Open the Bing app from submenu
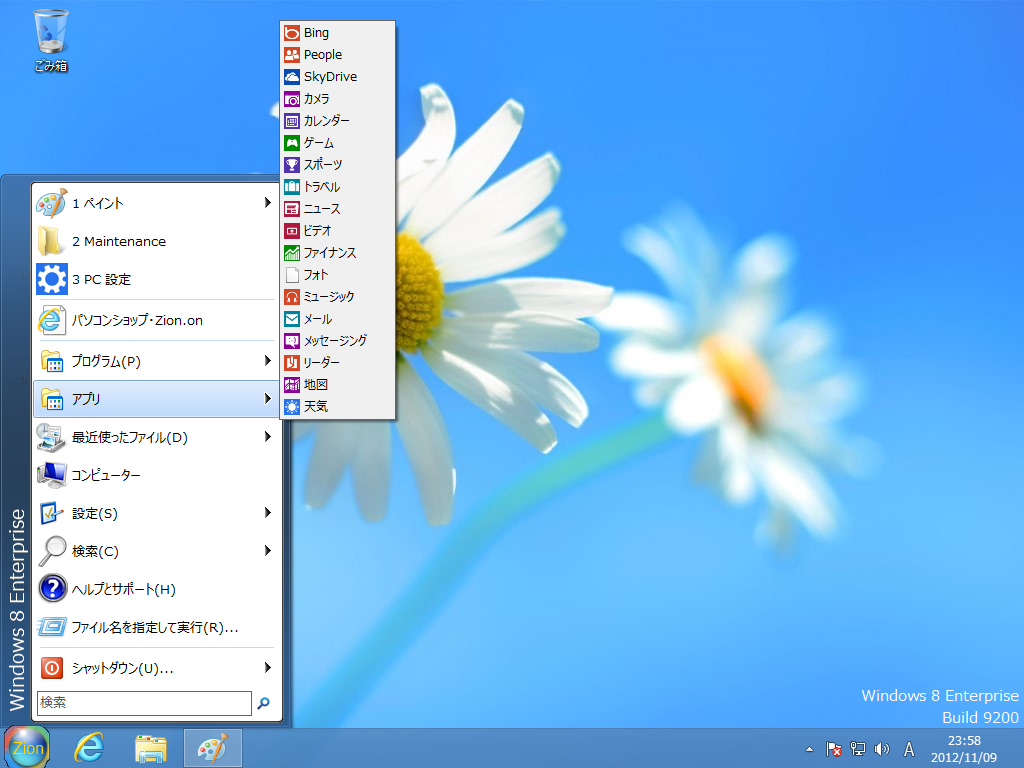Viewport: 1024px width, 768px height. click(x=315, y=33)
